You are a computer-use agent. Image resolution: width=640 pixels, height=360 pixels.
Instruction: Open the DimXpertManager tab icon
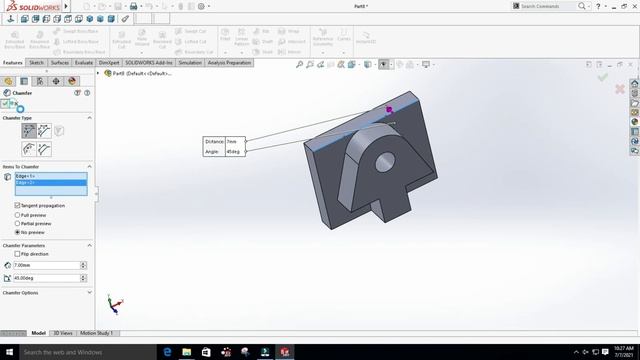point(56,81)
